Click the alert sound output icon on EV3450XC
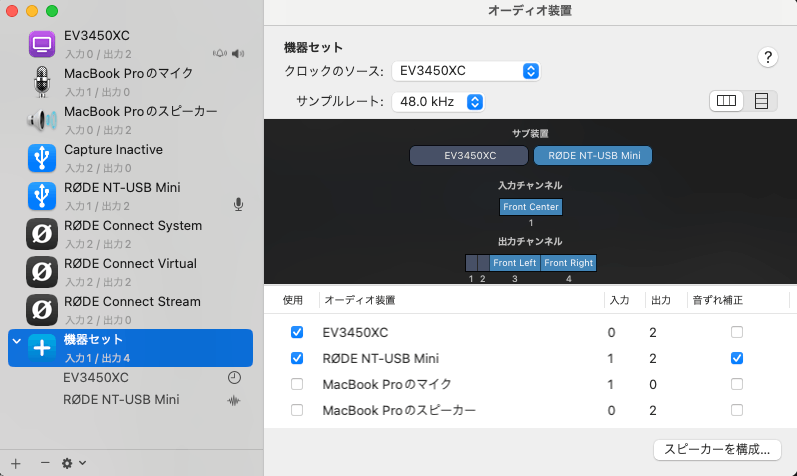Screen dimensions: 797x476 (220, 53)
